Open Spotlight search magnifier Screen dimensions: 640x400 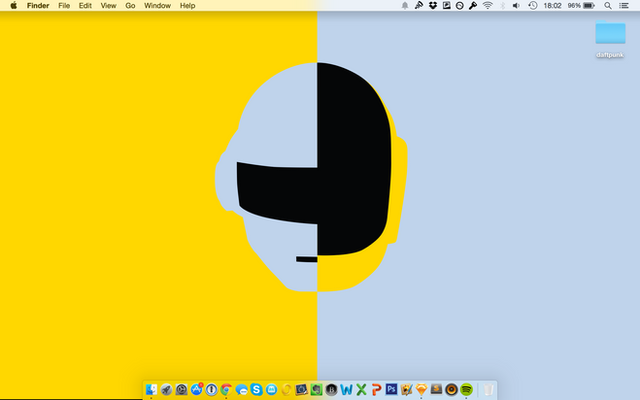[608, 6]
